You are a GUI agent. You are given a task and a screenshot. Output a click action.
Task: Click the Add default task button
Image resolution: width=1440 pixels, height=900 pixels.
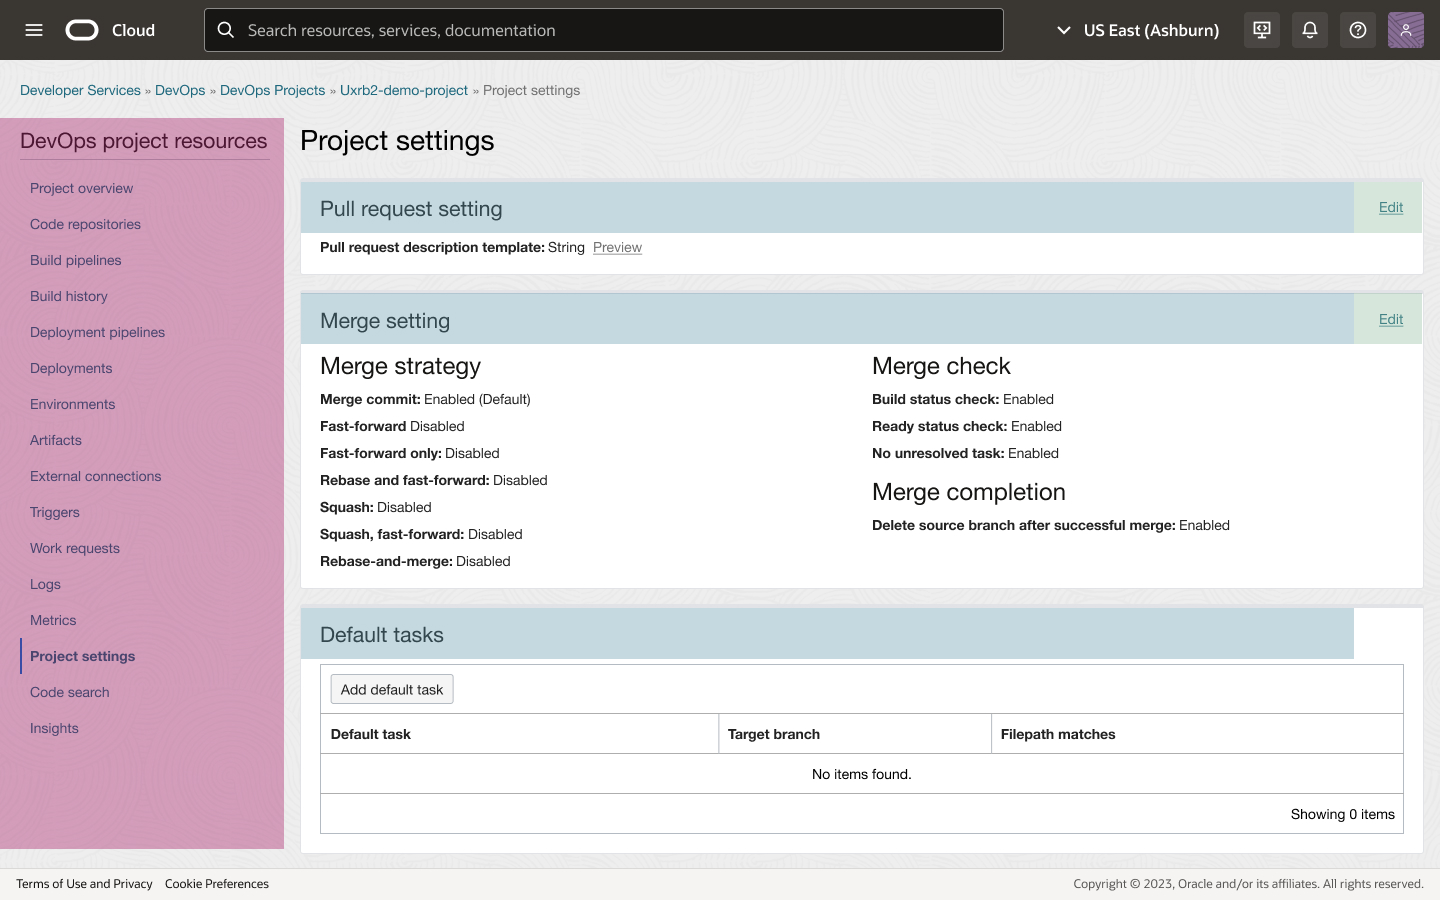(392, 689)
